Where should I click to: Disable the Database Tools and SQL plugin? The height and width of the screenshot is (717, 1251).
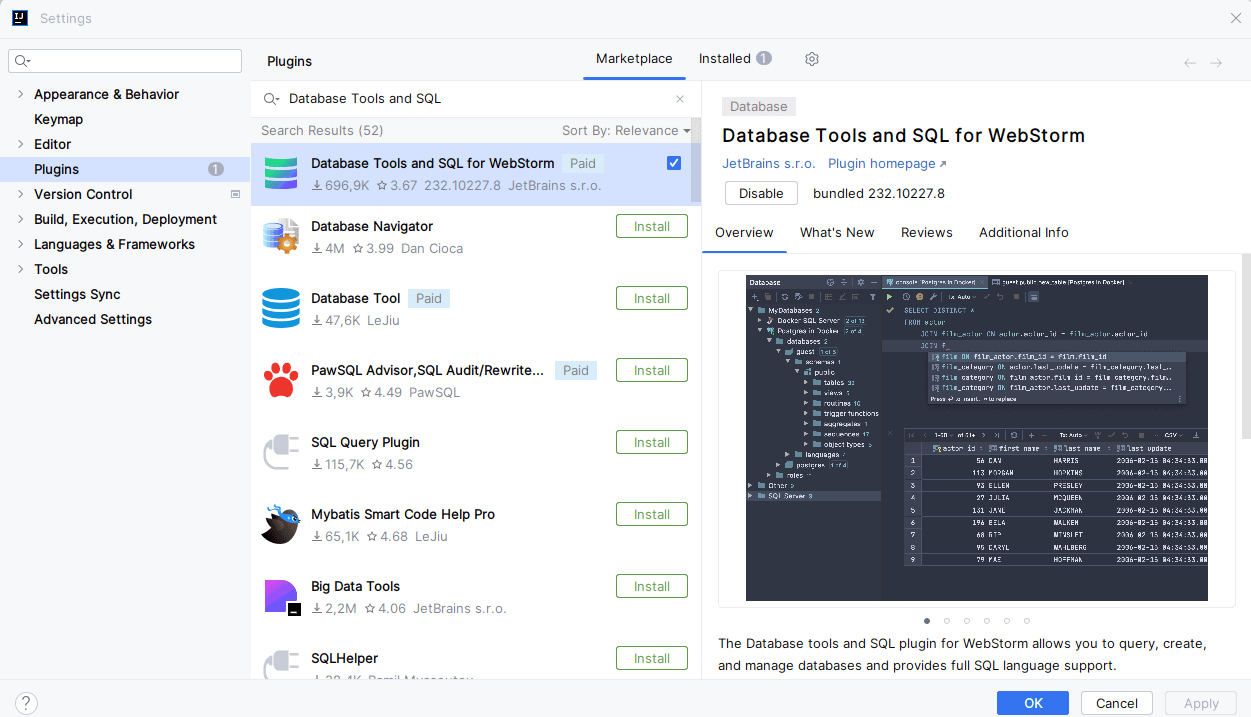pos(761,194)
